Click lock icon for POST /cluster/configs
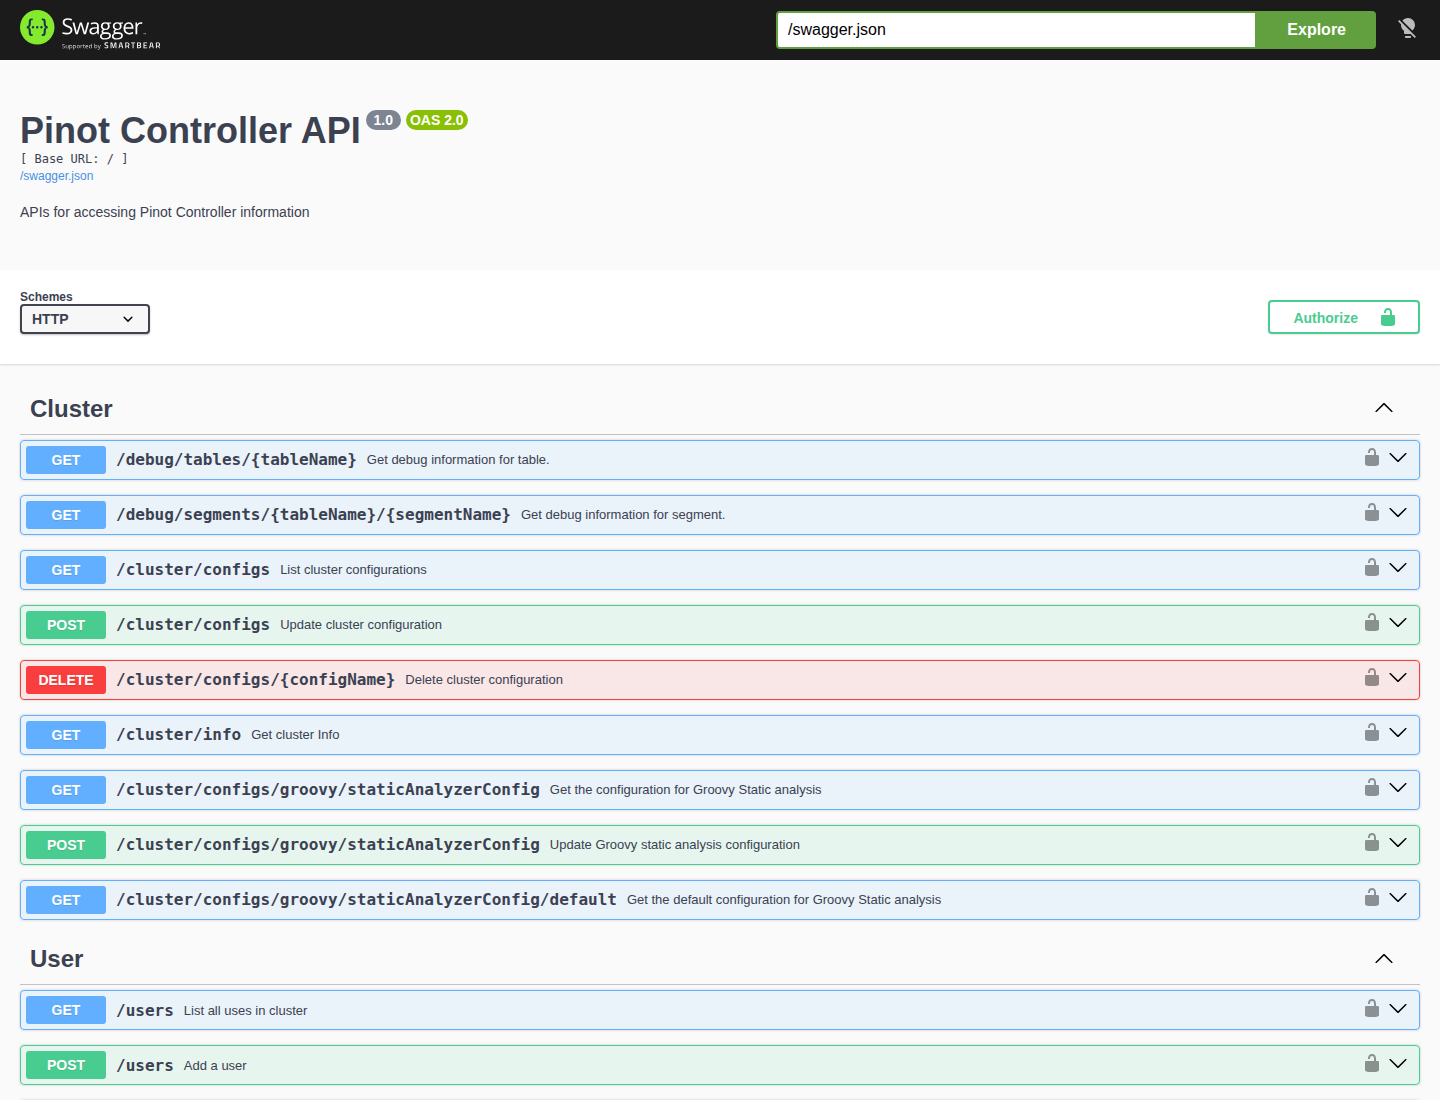This screenshot has height=1100, width=1440. coord(1372,622)
